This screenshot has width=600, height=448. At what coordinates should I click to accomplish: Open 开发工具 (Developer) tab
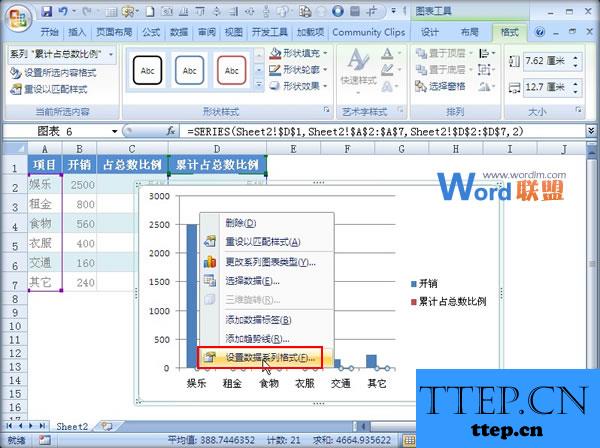269,32
